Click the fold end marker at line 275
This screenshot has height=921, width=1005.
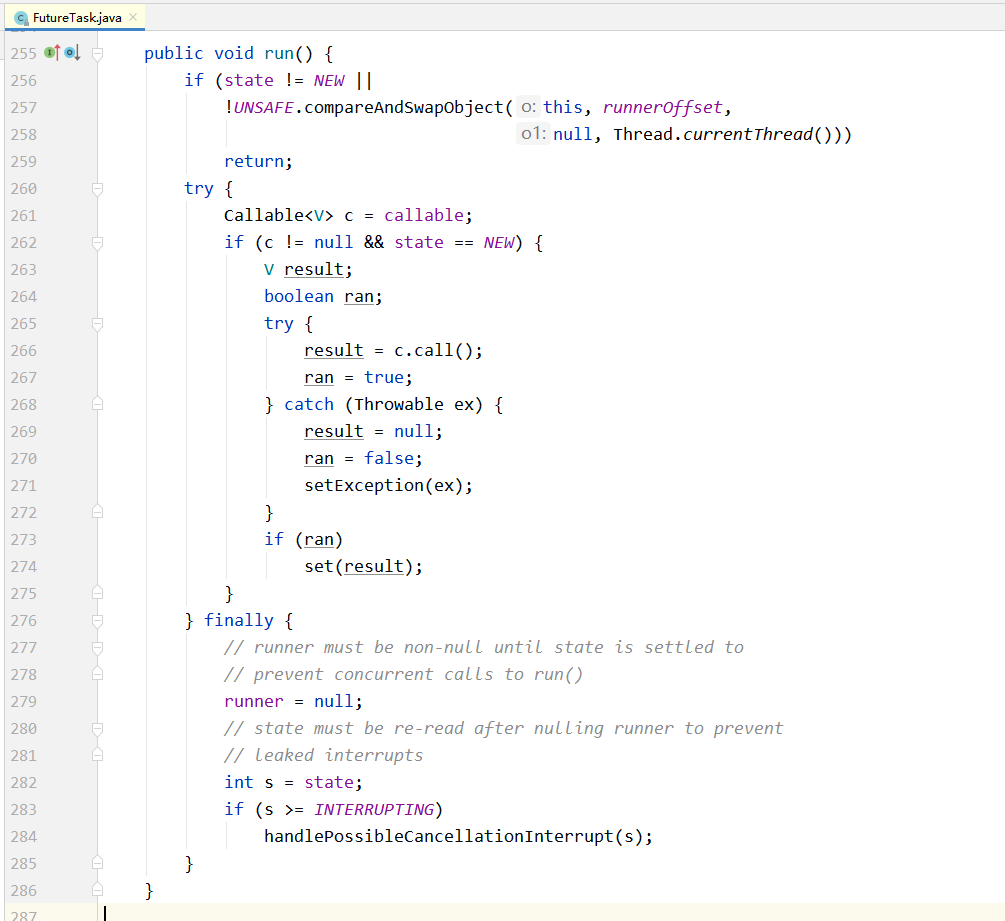tap(97, 593)
